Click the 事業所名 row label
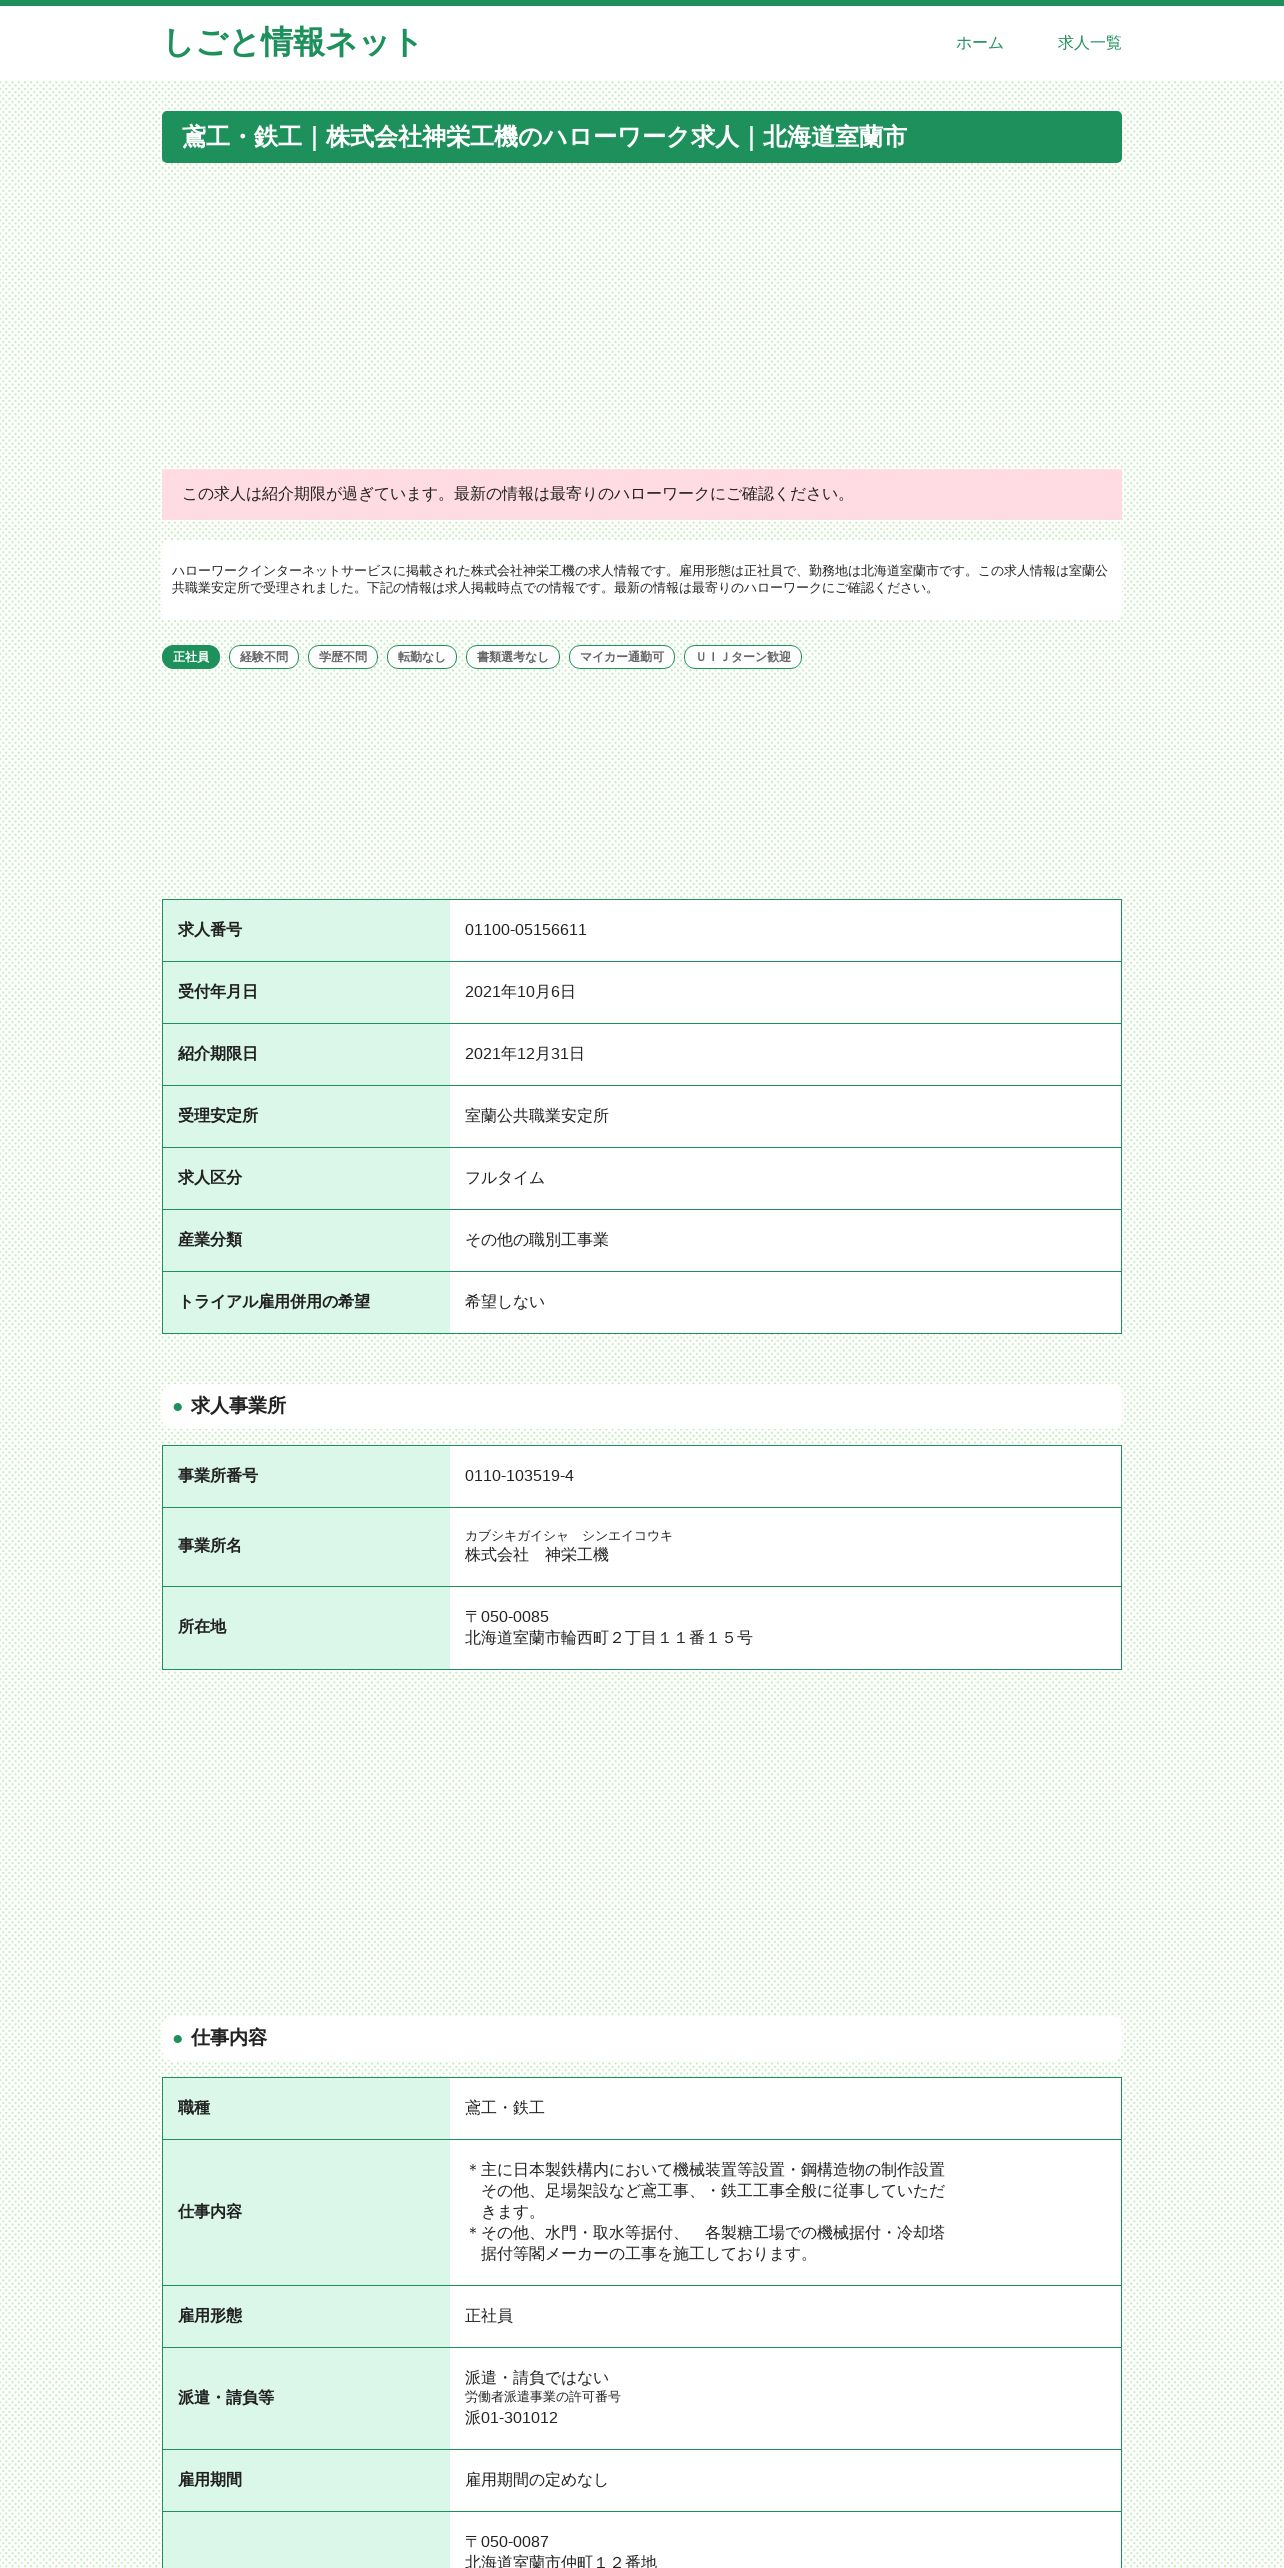1284x2568 pixels. click(210, 1546)
